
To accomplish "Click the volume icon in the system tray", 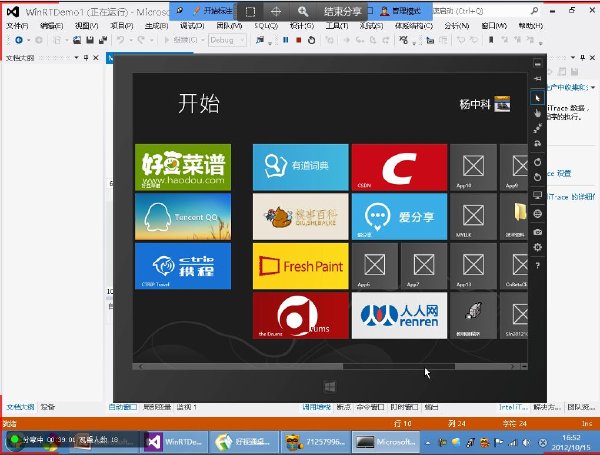I will [527, 443].
